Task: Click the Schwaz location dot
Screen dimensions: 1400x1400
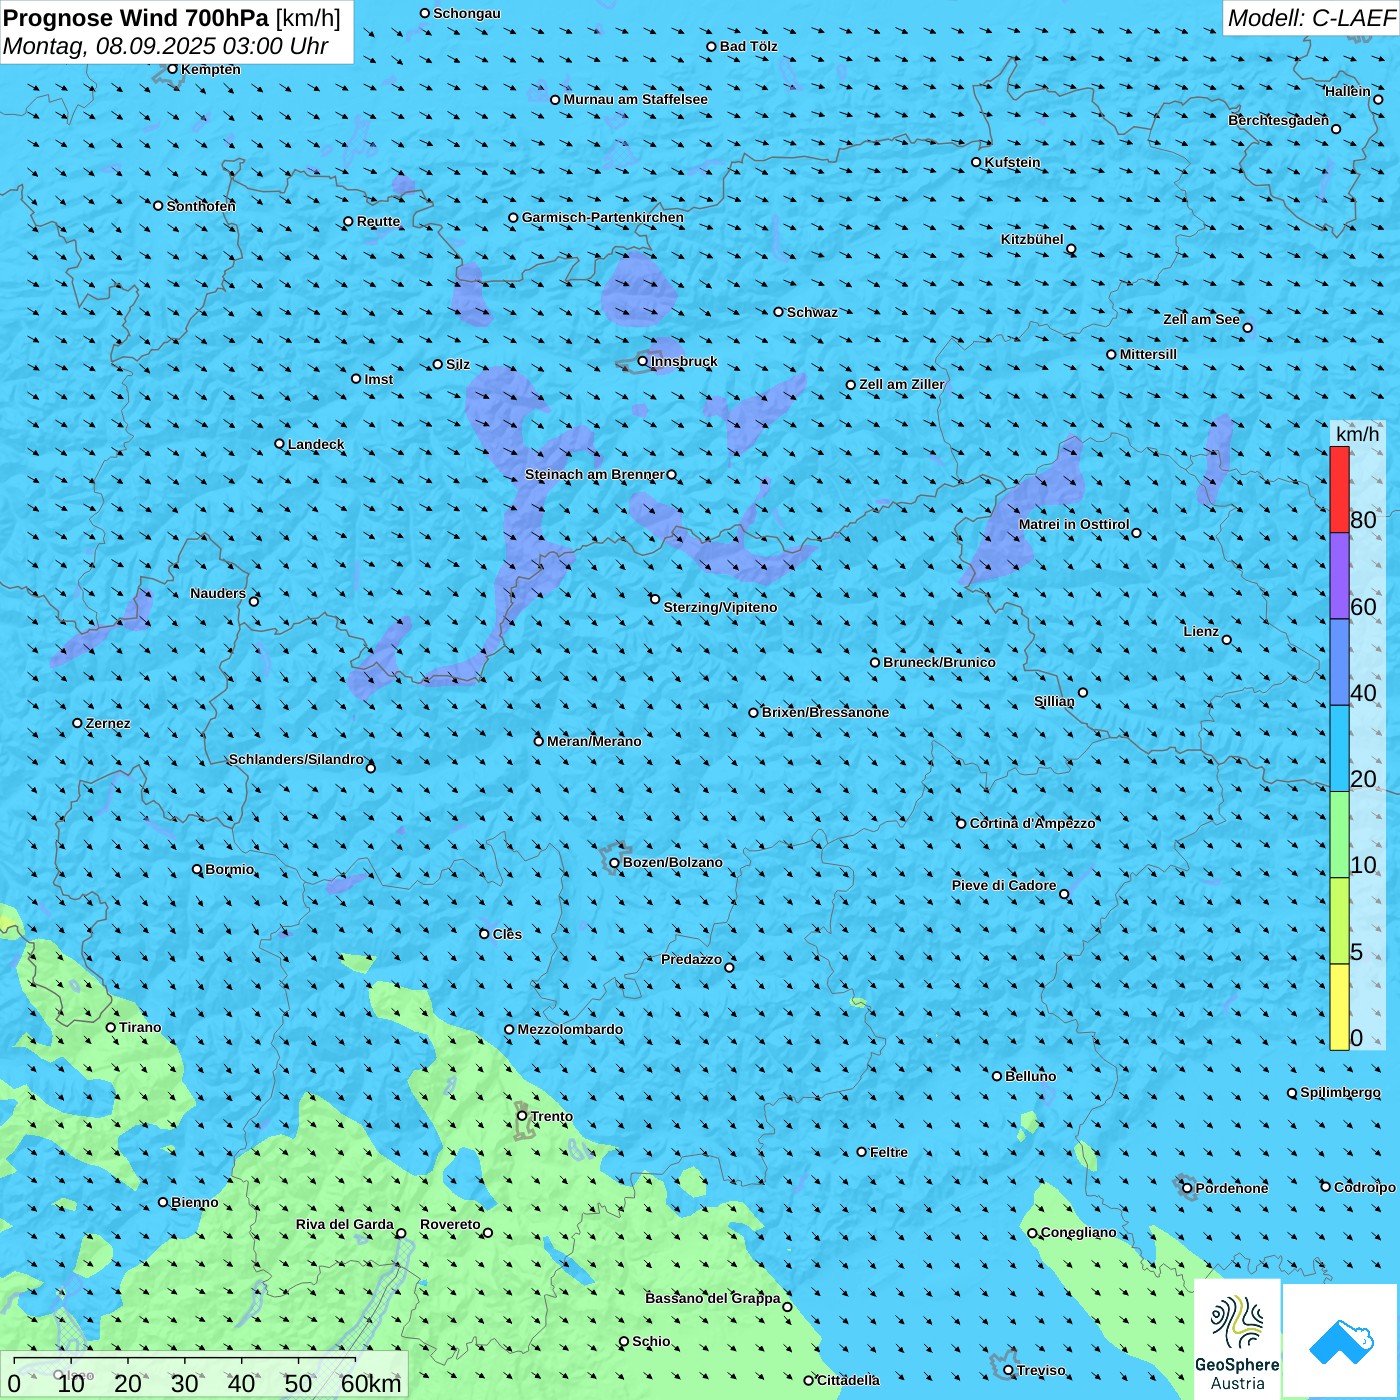Action: click(779, 312)
